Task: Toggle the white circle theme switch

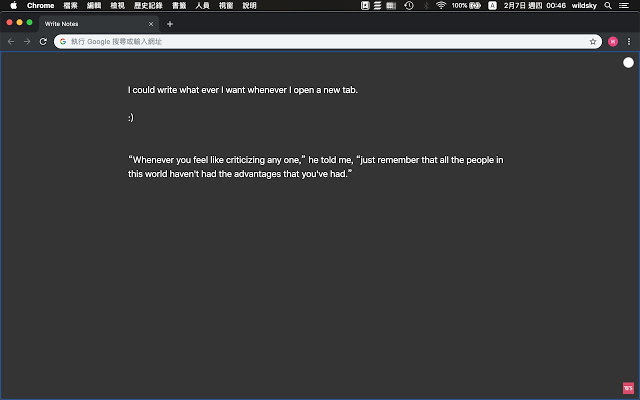Action: click(x=629, y=63)
